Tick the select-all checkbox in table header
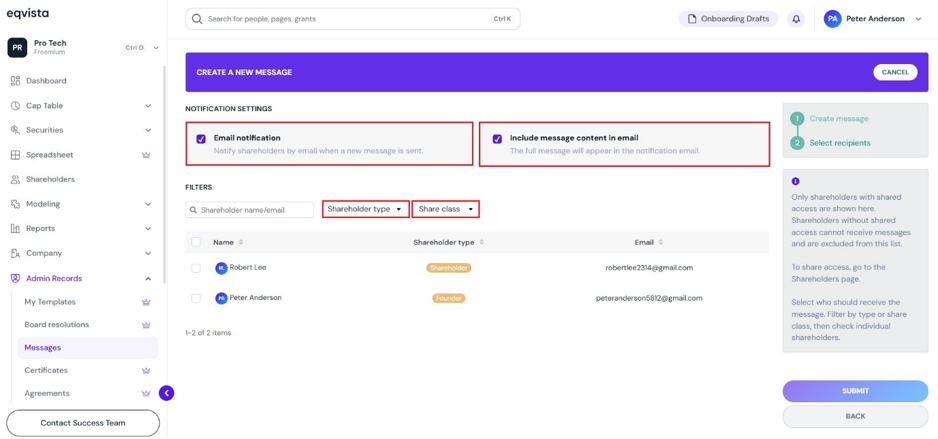 click(x=196, y=242)
